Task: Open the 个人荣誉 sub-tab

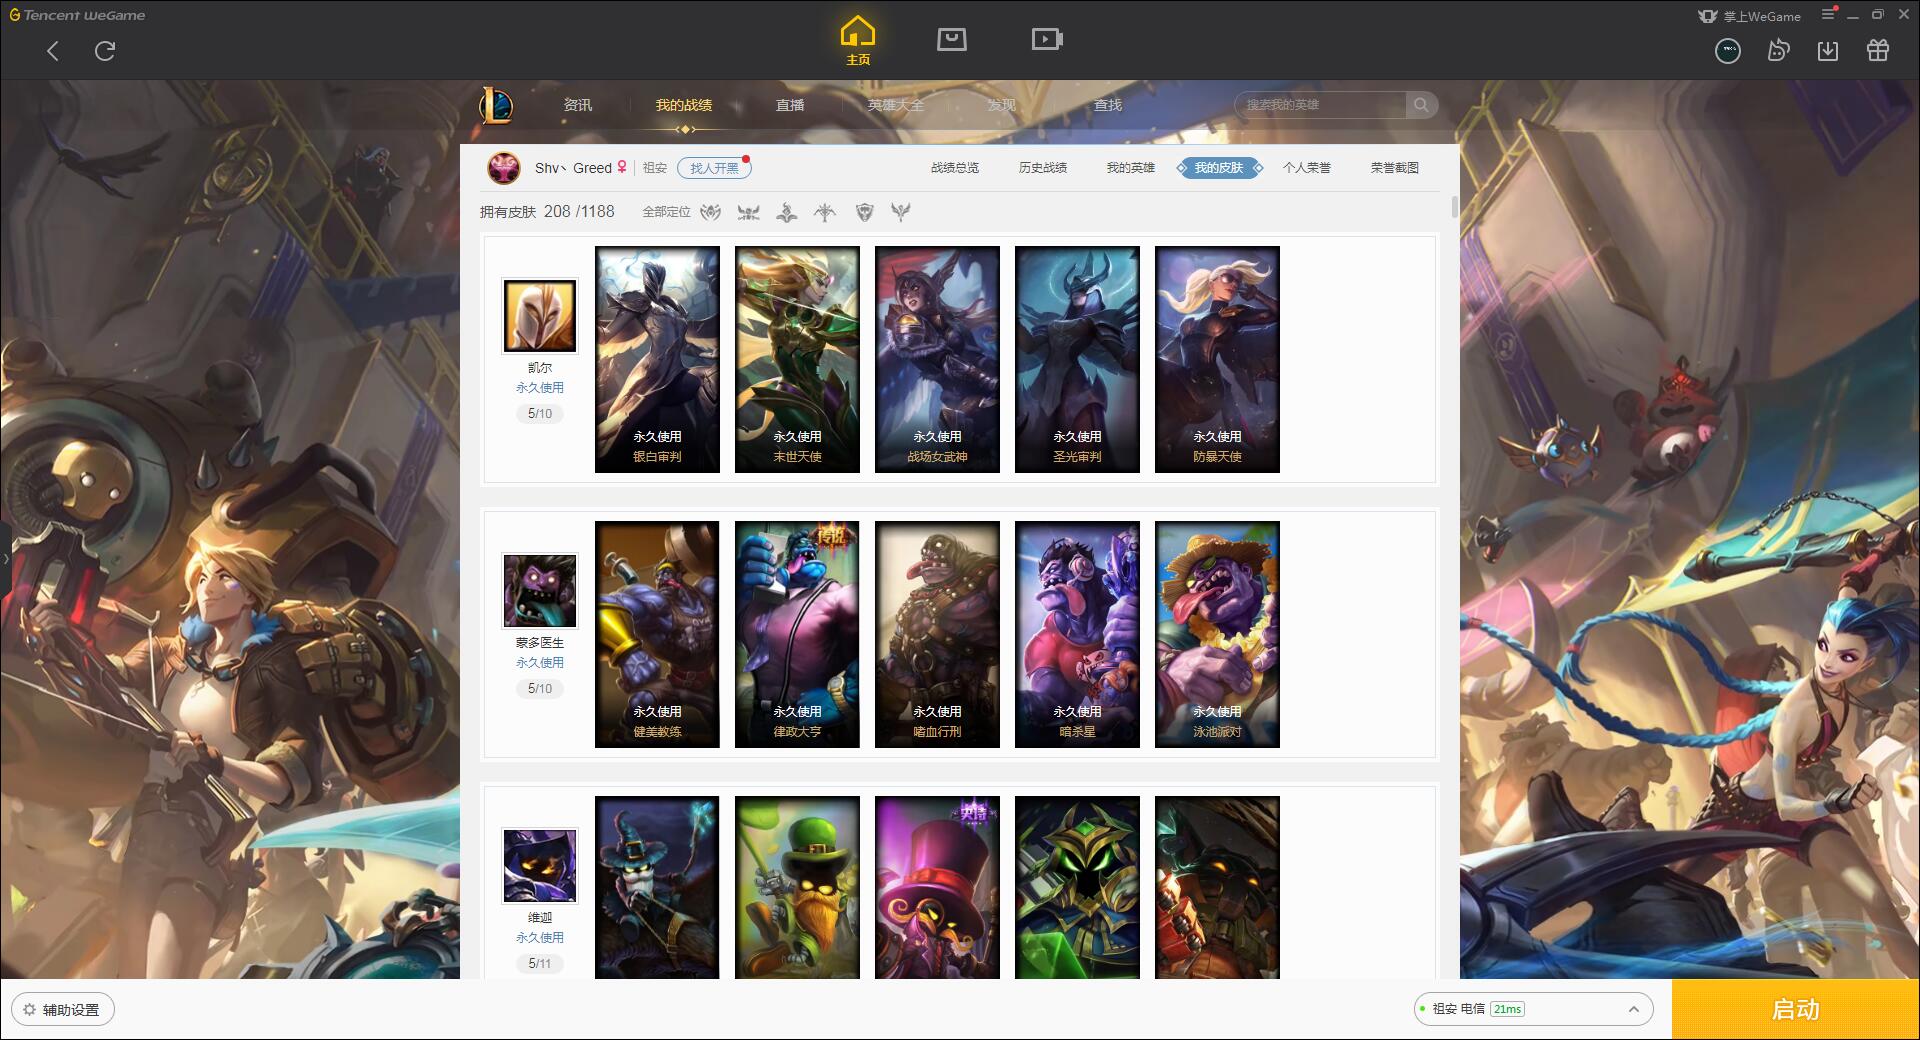Action: 1307,168
